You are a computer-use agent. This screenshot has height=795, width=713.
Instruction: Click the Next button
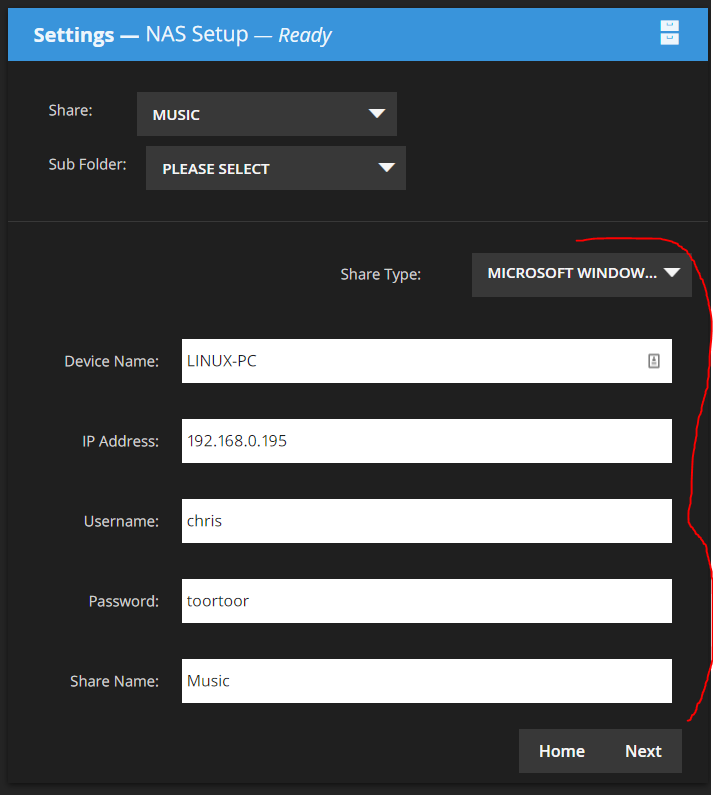pyautogui.click(x=643, y=751)
